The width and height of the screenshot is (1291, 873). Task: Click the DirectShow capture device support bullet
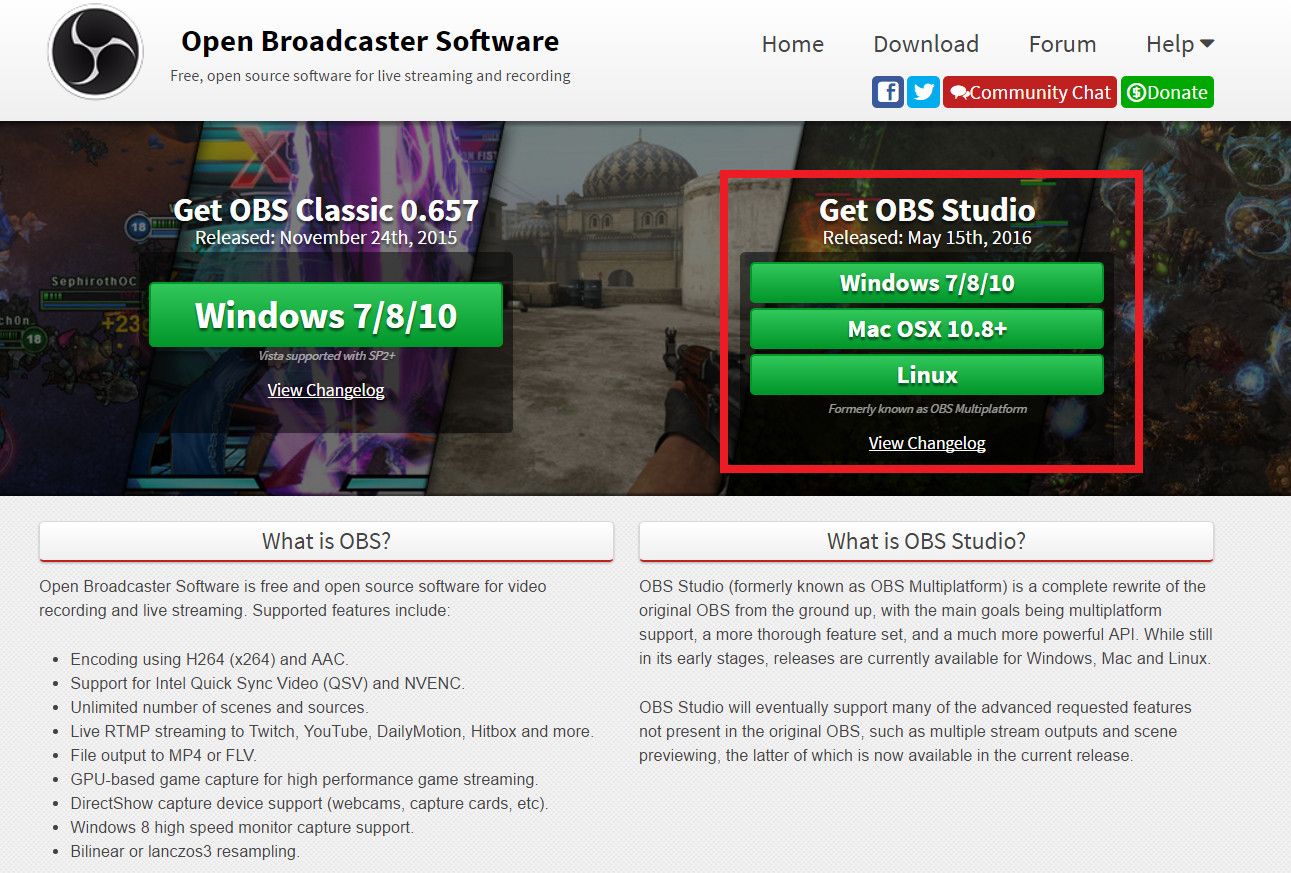click(309, 803)
